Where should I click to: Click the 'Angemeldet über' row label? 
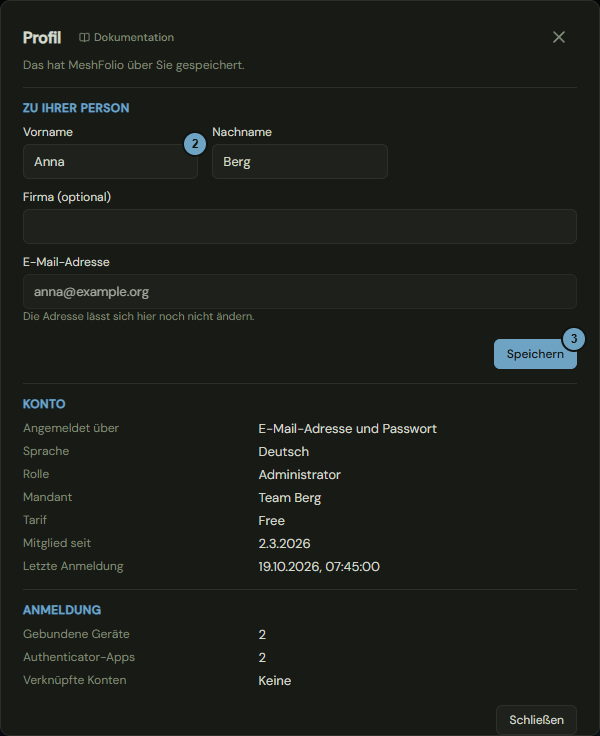(x=71, y=428)
